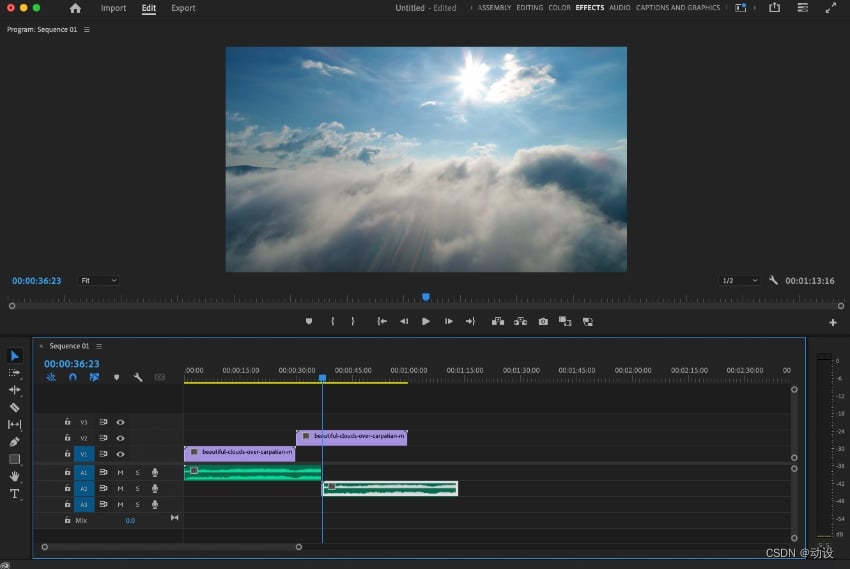Open program monitor wrench settings
Image resolution: width=850 pixels, height=569 pixels.
pyautogui.click(x=774, y=280)
